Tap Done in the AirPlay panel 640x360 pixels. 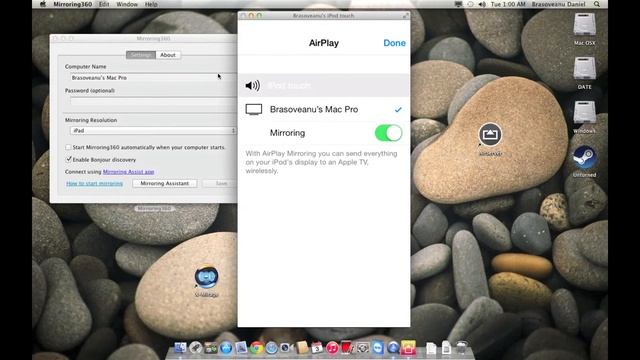tap(394, 43)
